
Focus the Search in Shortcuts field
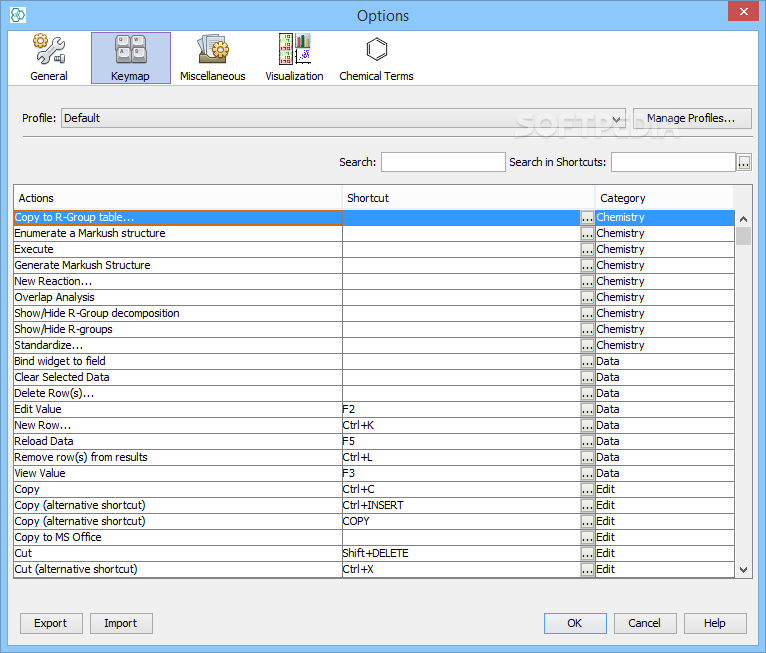pos(673,162)
